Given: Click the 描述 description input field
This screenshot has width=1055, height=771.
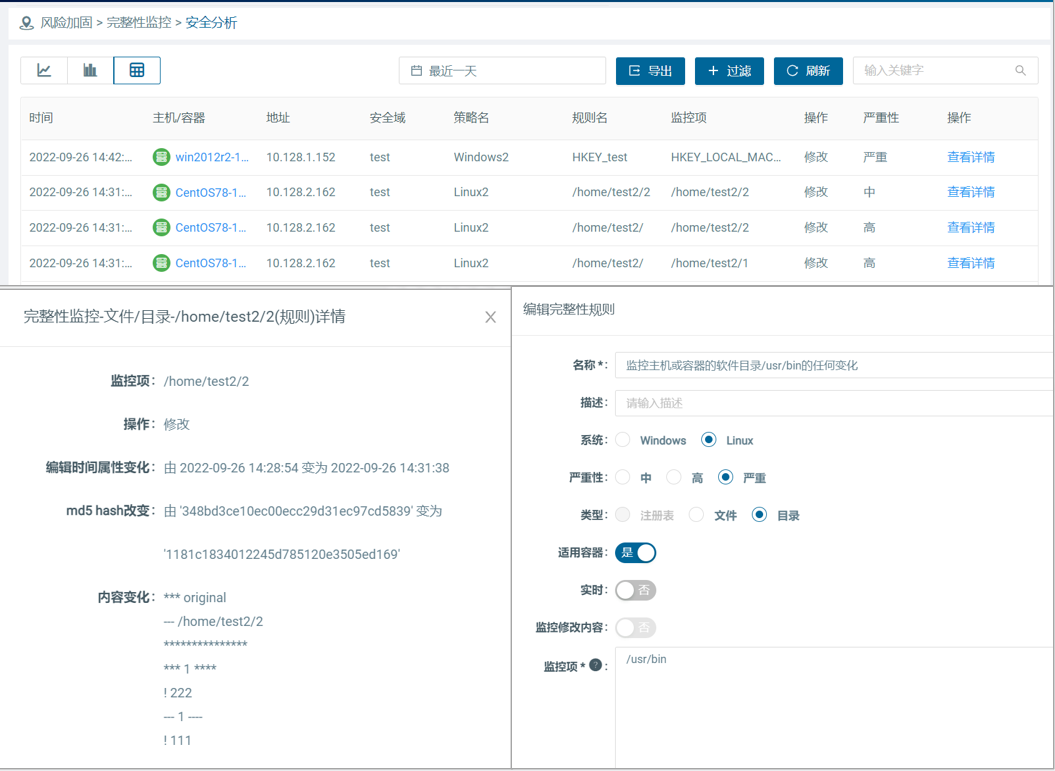Looking at the screenshot, I should 832,403.
